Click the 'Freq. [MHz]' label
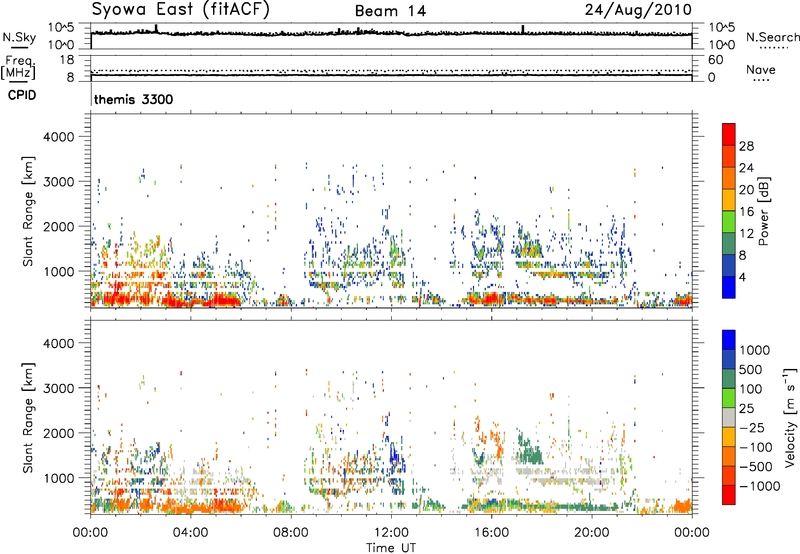The image size is (800, 554). click(18, 67)
